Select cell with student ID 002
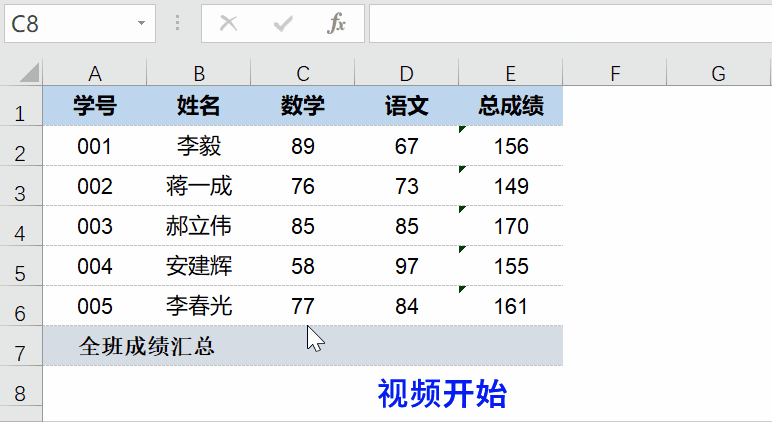772x422 pixels. [95, 186]
